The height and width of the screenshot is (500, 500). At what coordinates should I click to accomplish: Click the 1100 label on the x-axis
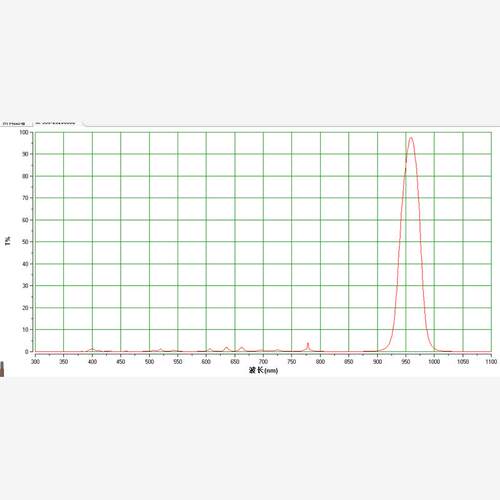(491, 361)
